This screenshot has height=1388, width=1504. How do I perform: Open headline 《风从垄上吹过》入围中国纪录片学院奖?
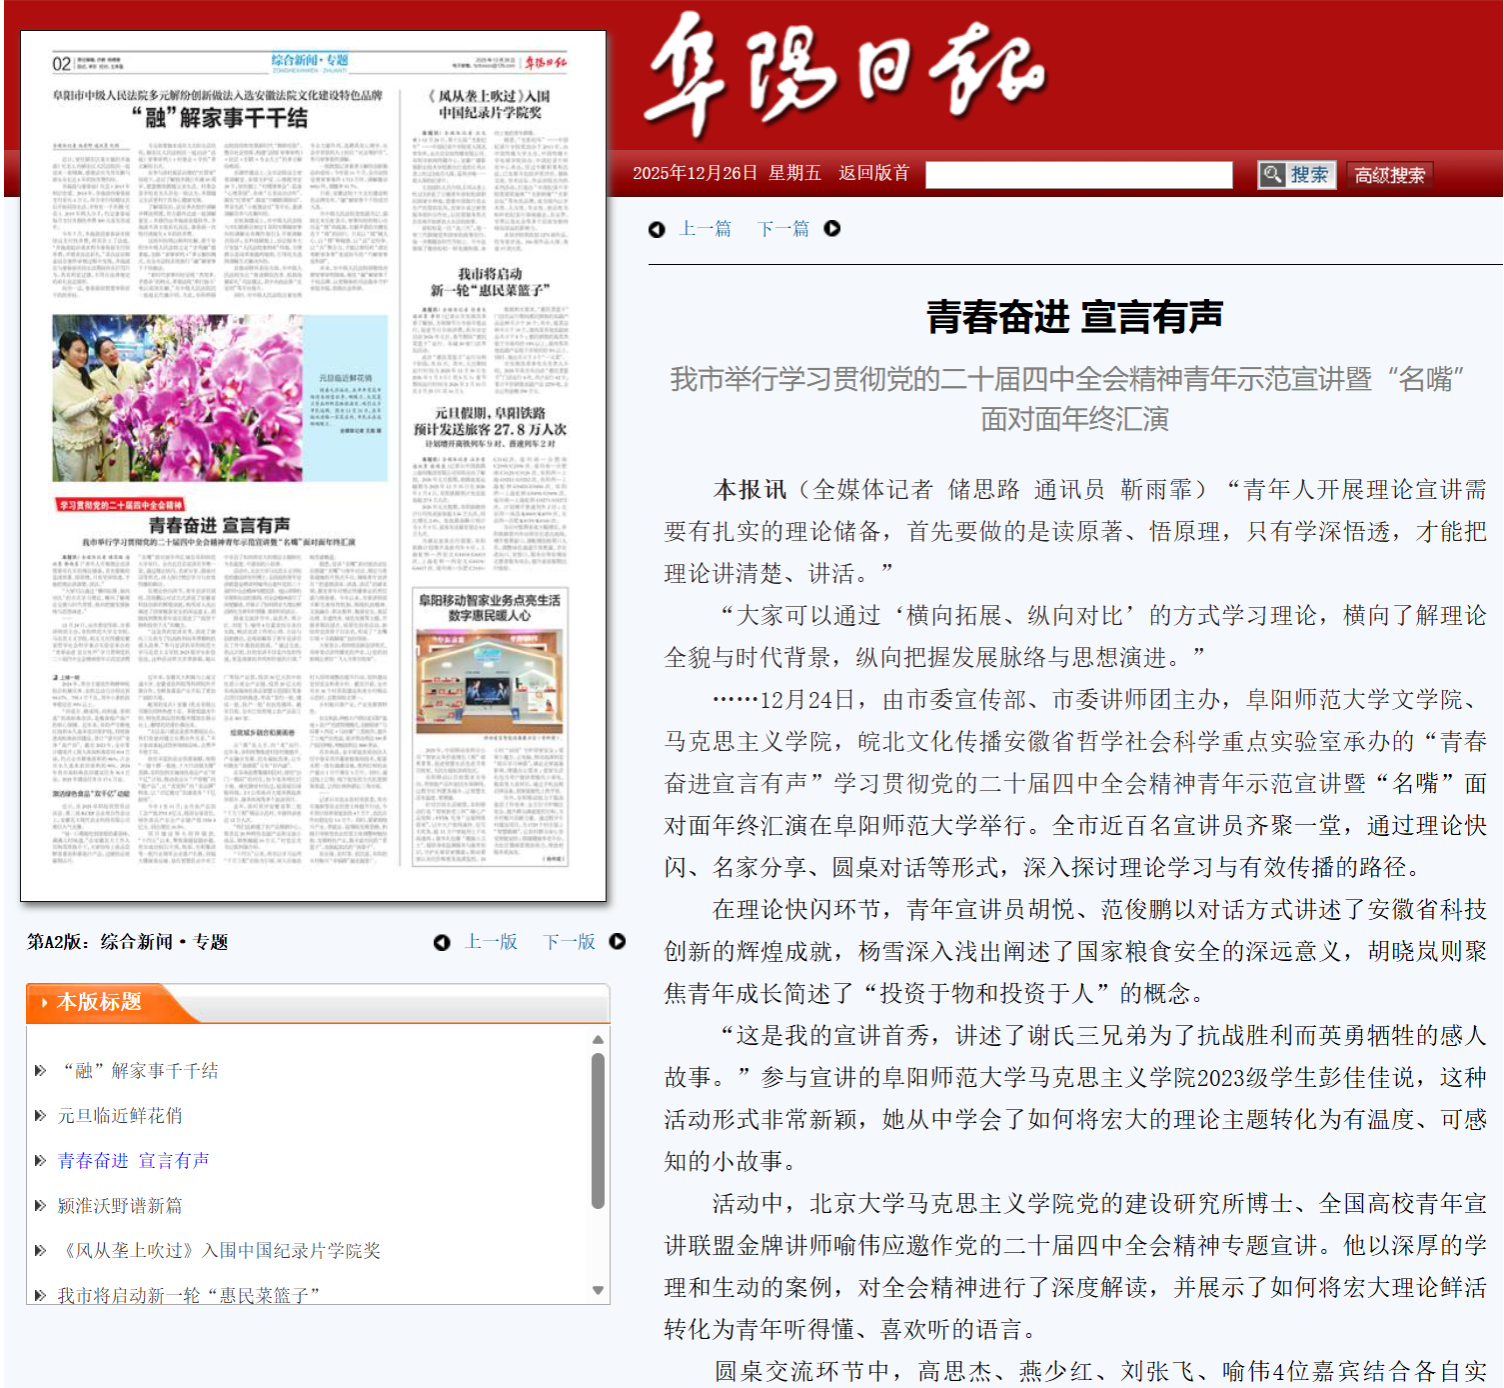pos(219,1251)
